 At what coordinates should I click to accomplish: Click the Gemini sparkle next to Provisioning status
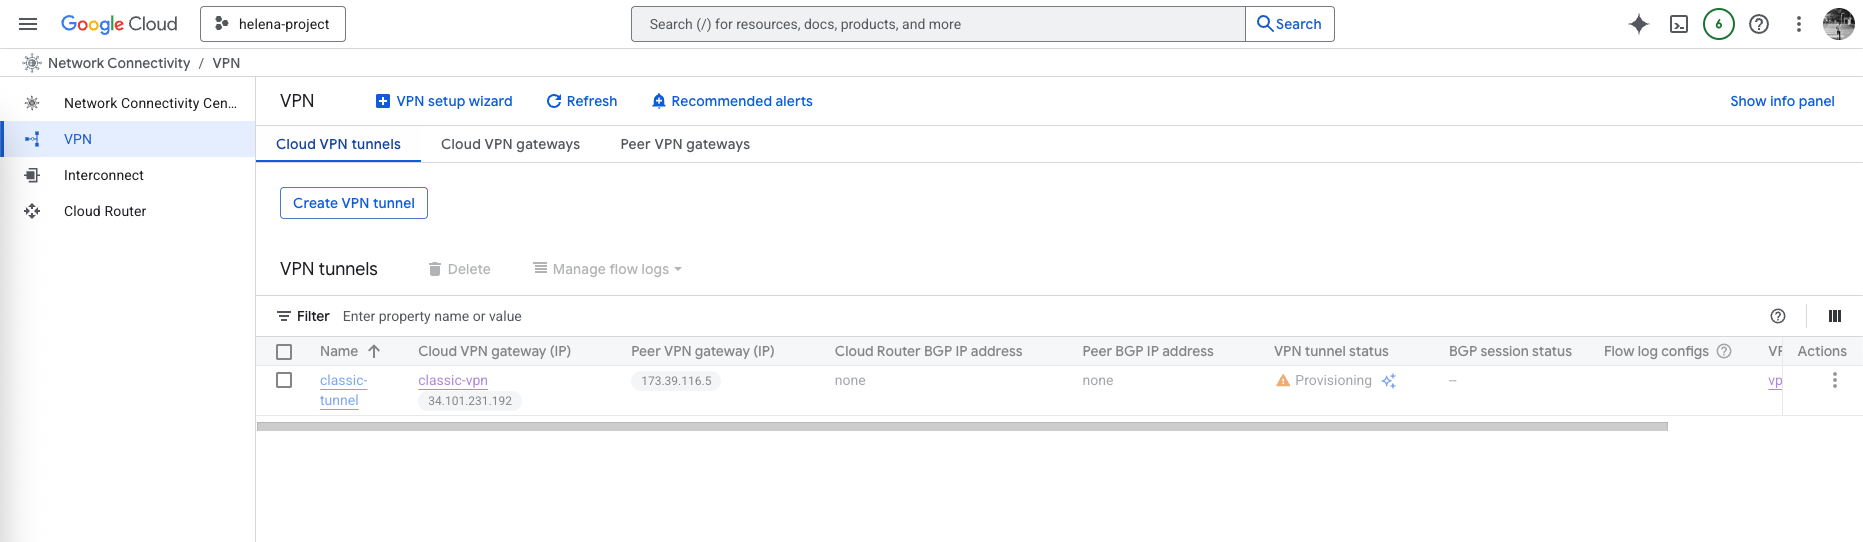tap(1389, 381)
